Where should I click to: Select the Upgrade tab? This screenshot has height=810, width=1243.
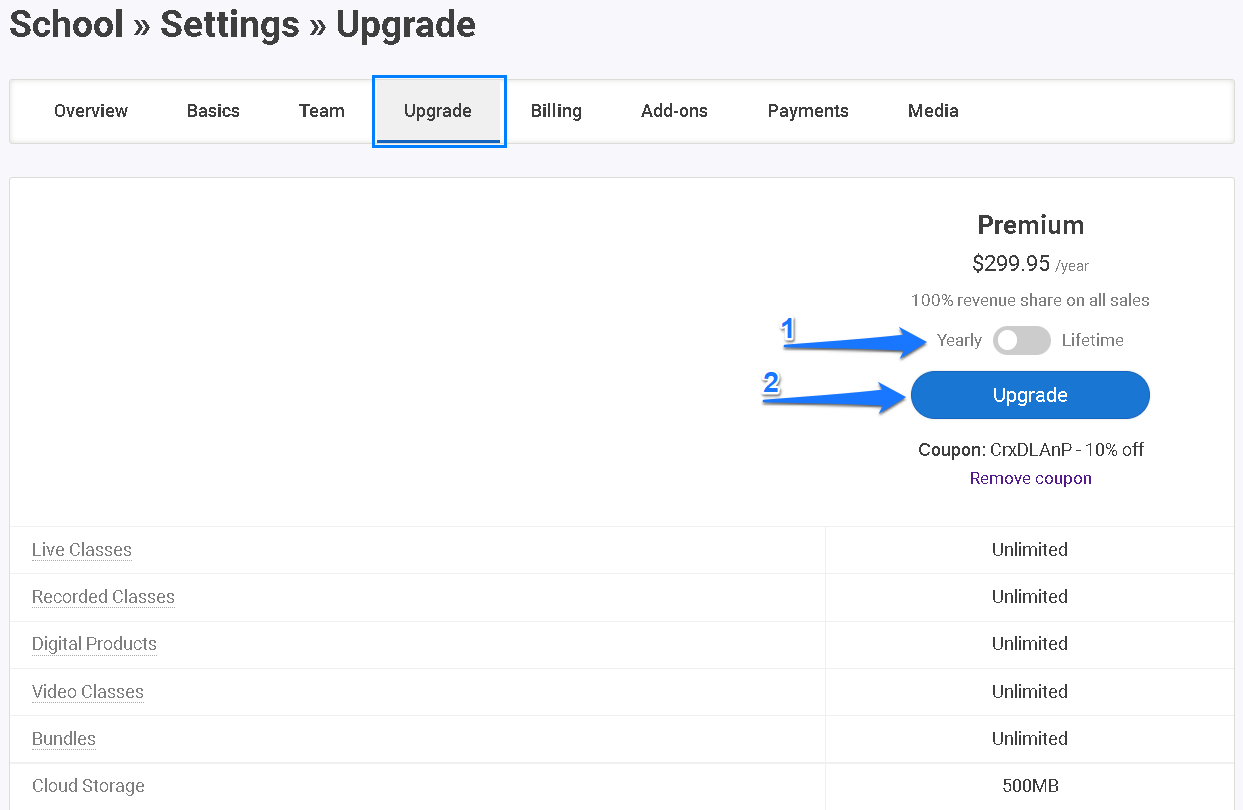coord(438,111)
